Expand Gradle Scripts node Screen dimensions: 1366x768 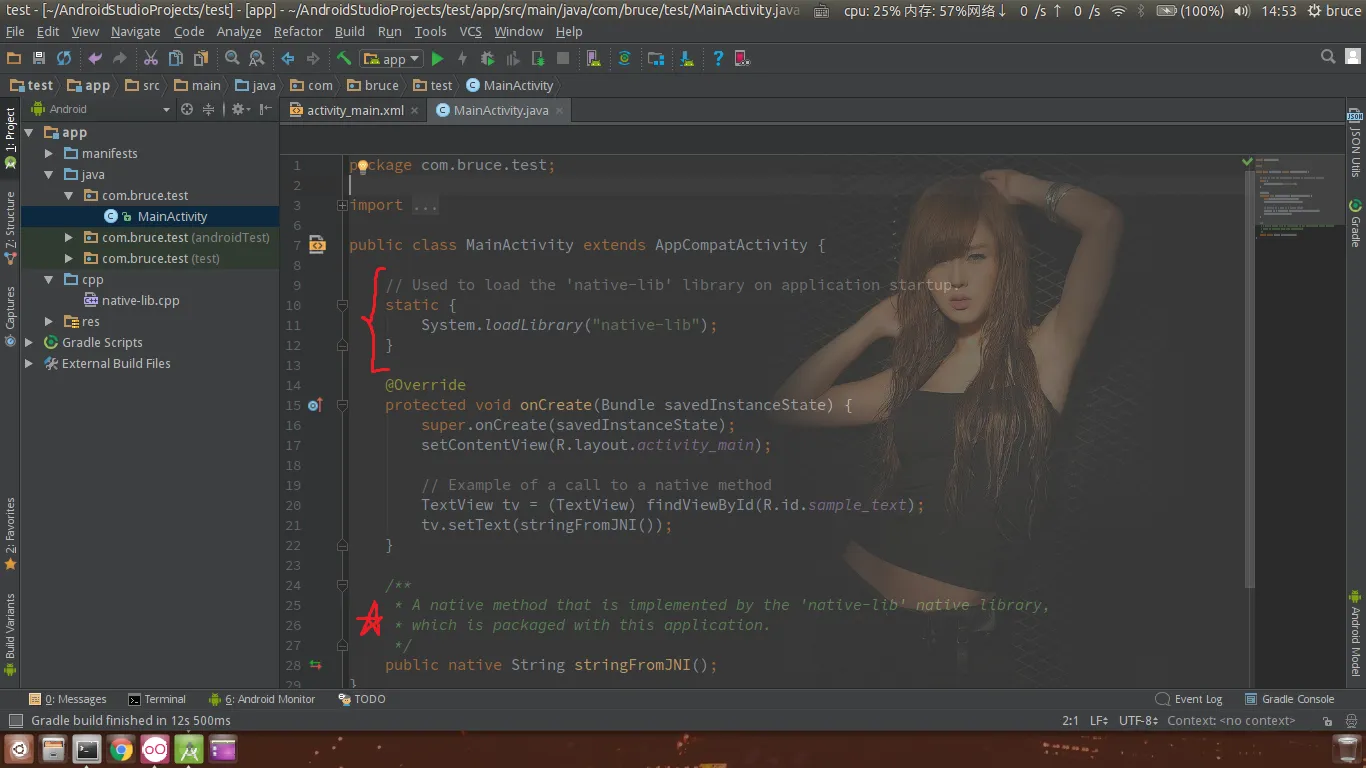tap(28, 342)
